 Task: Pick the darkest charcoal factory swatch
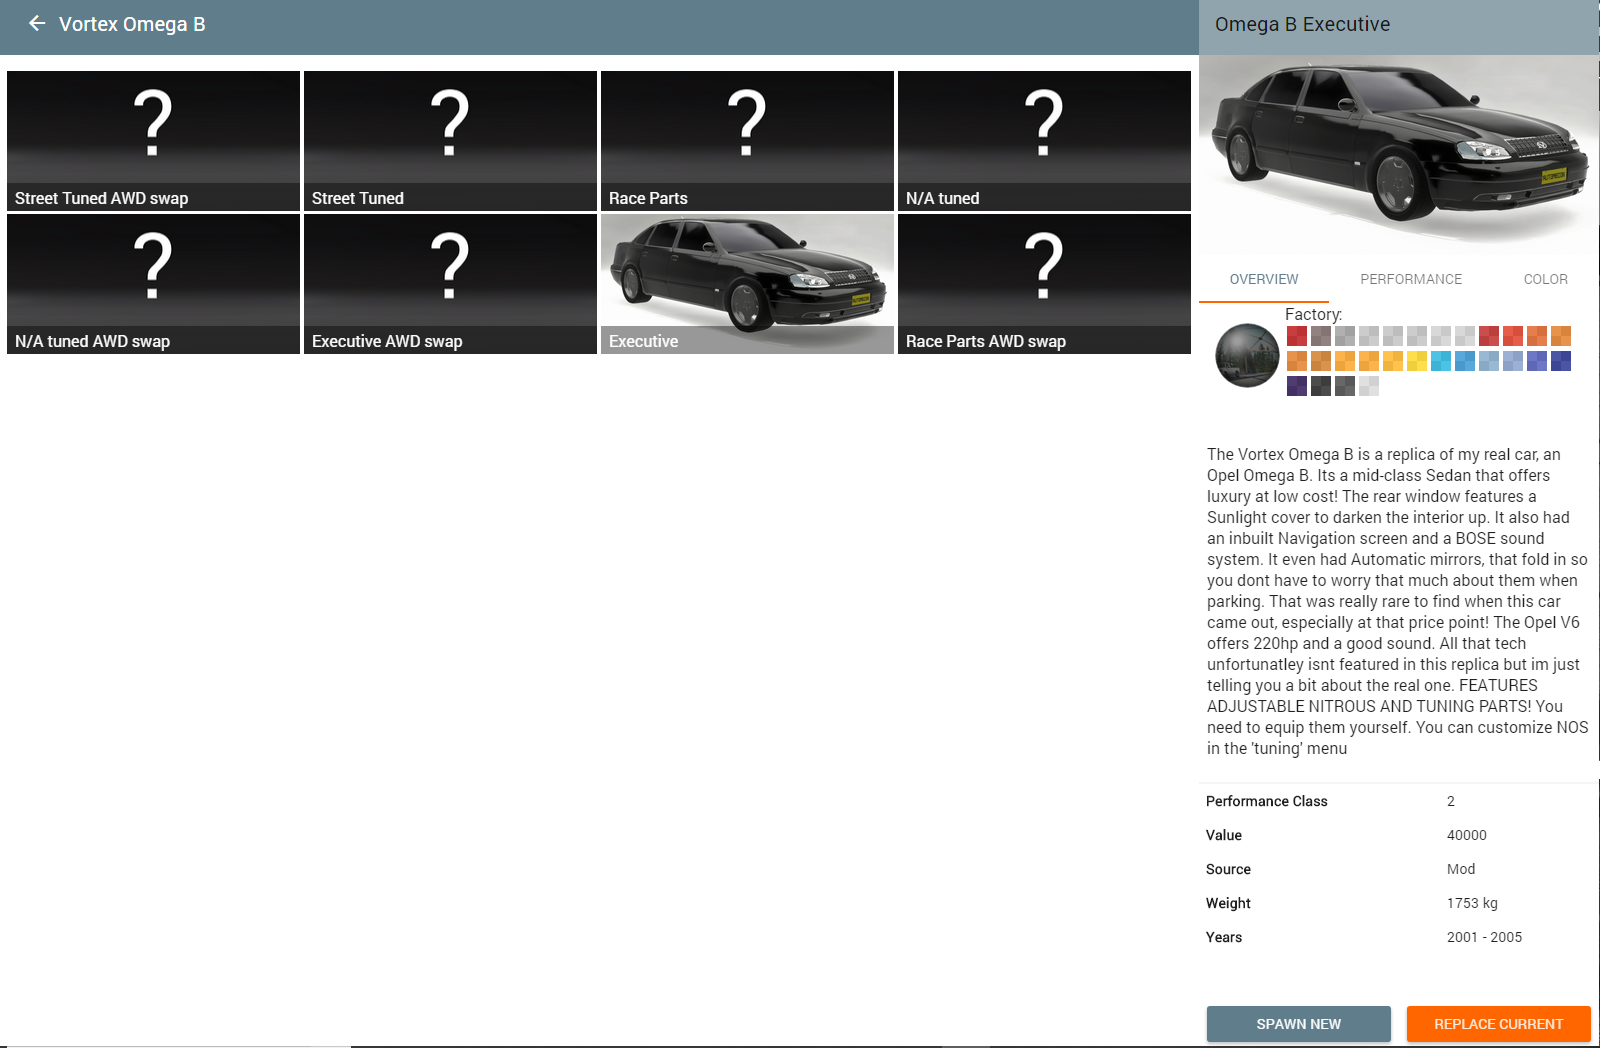[x=1321, y=386]
